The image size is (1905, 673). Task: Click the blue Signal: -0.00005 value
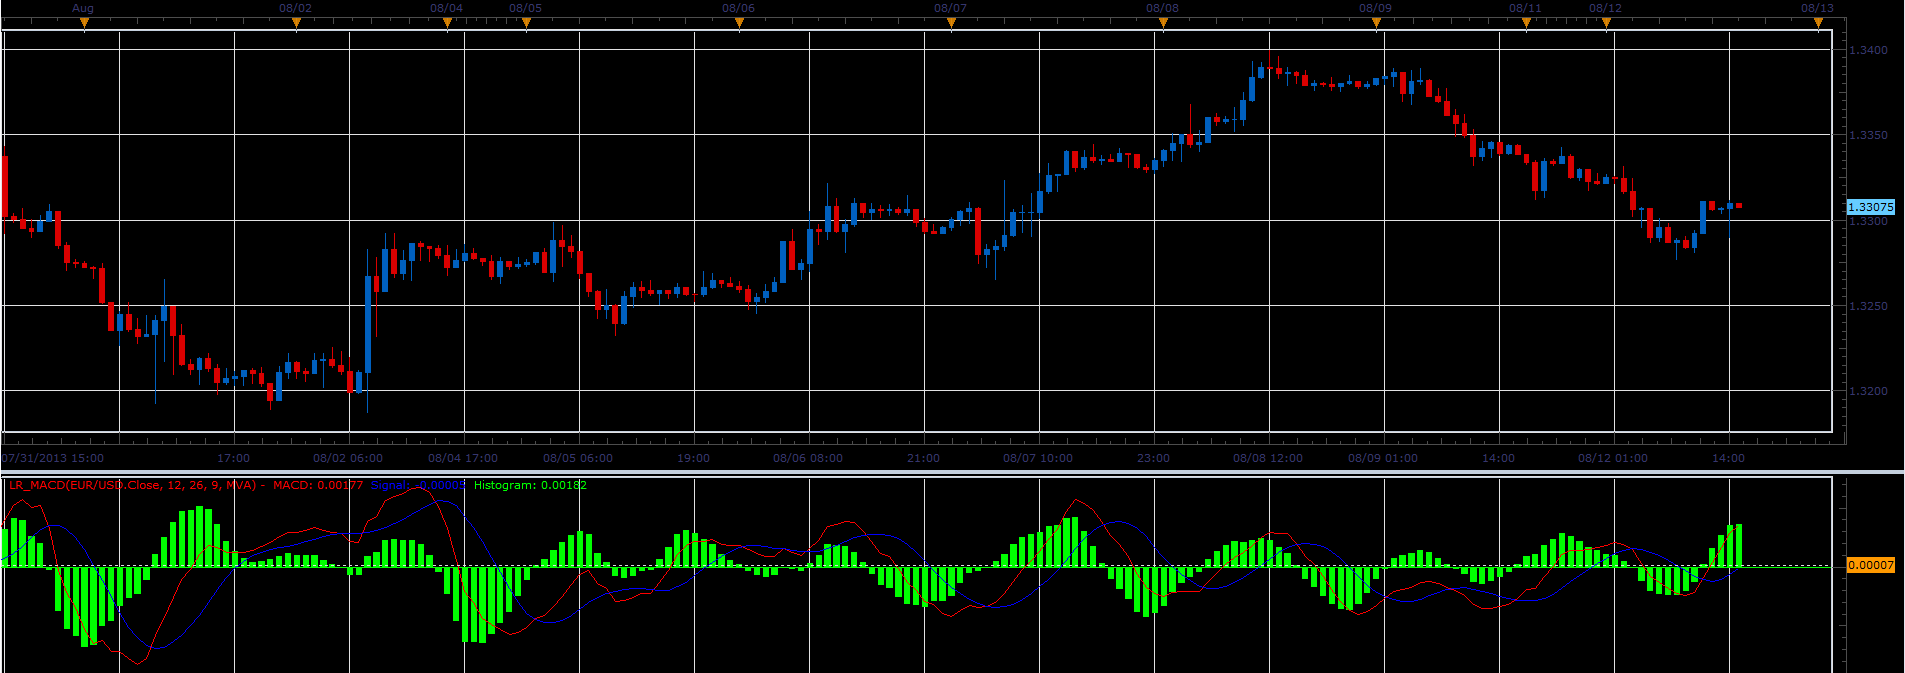point(418,485)
